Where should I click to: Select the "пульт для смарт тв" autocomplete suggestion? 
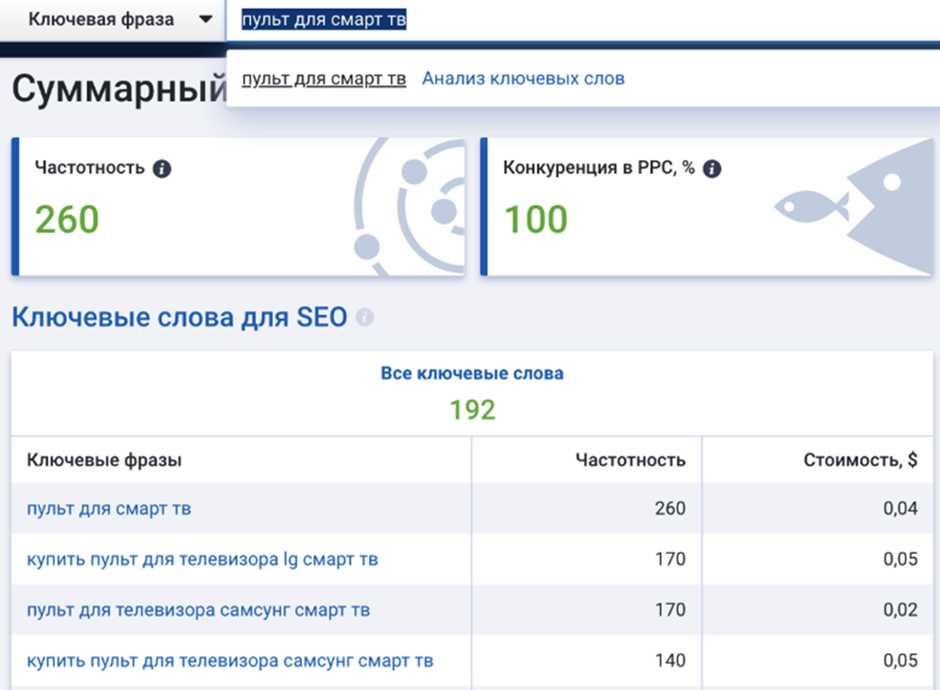click(324, 78)
